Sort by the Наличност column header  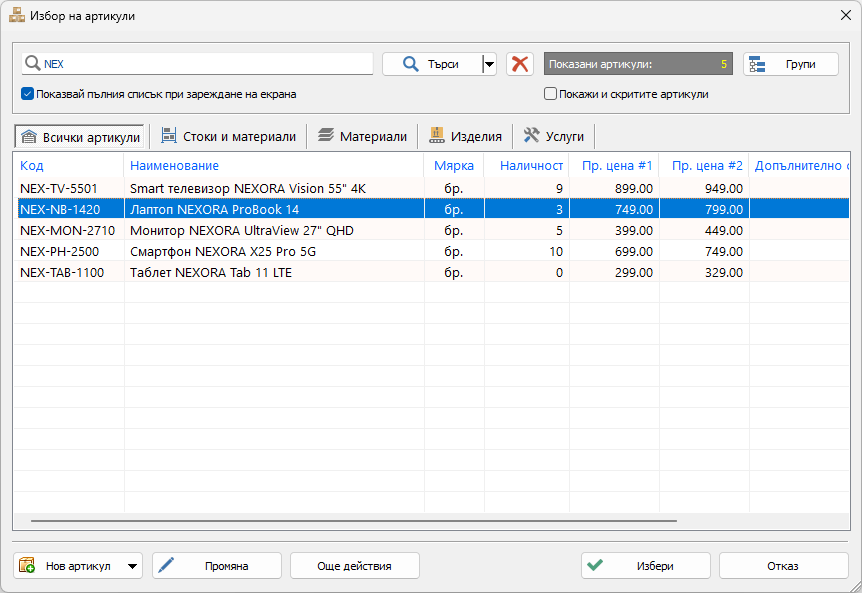(x=526, y=165)
